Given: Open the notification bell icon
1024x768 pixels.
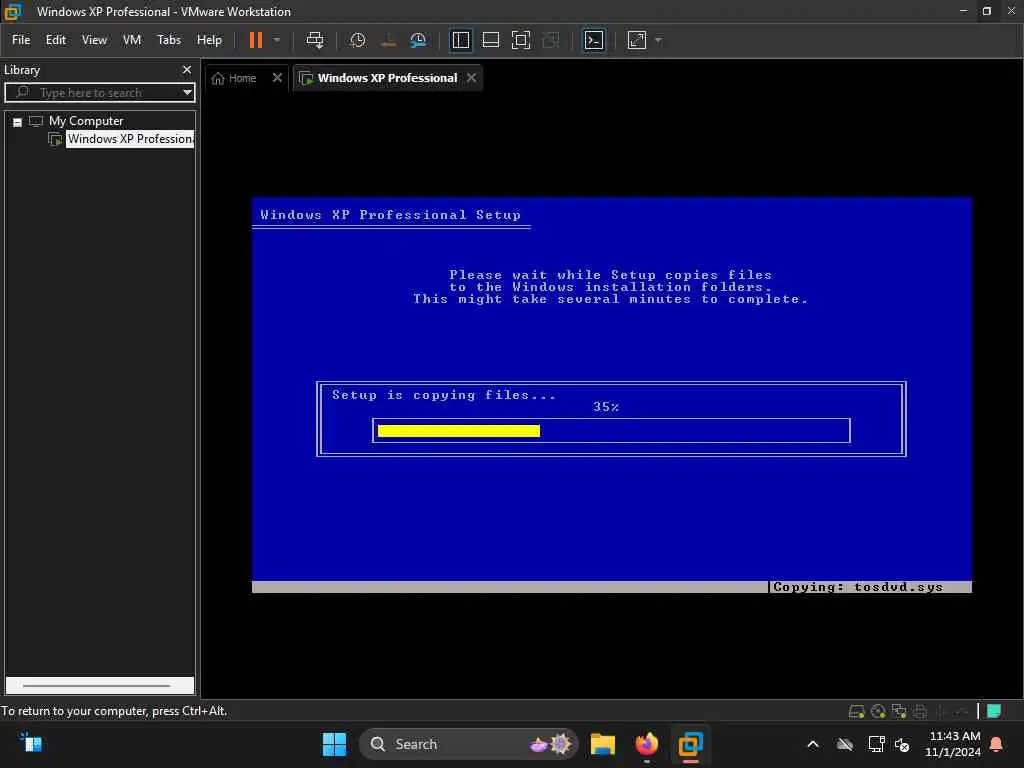Looking at the screenshot, I should [997, 744].
